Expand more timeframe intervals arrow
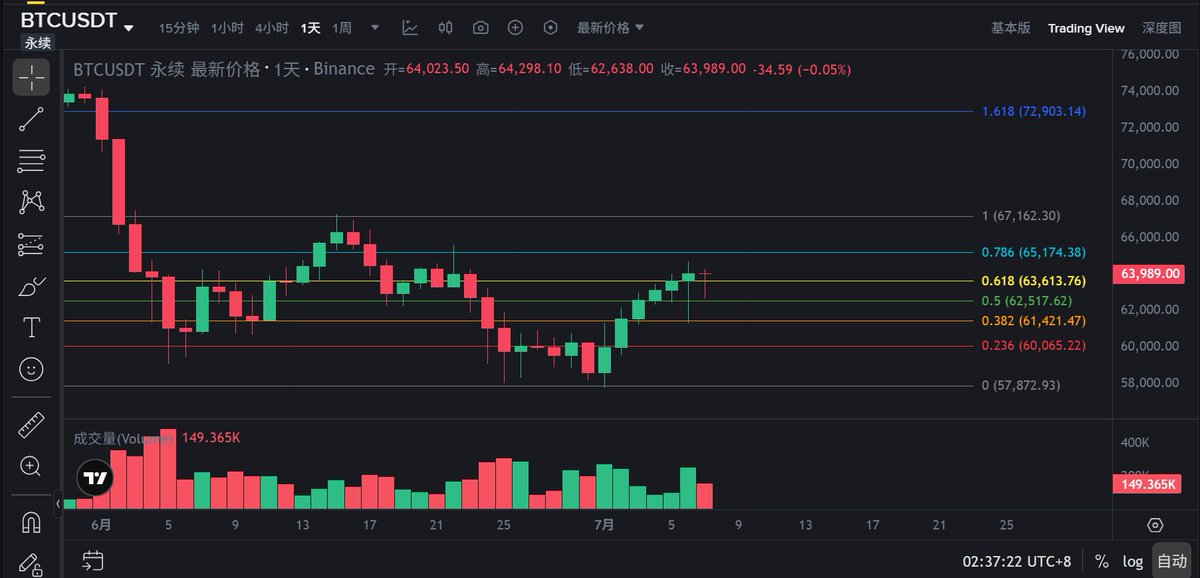The image size is (1200, 578). tap(375, 27)
